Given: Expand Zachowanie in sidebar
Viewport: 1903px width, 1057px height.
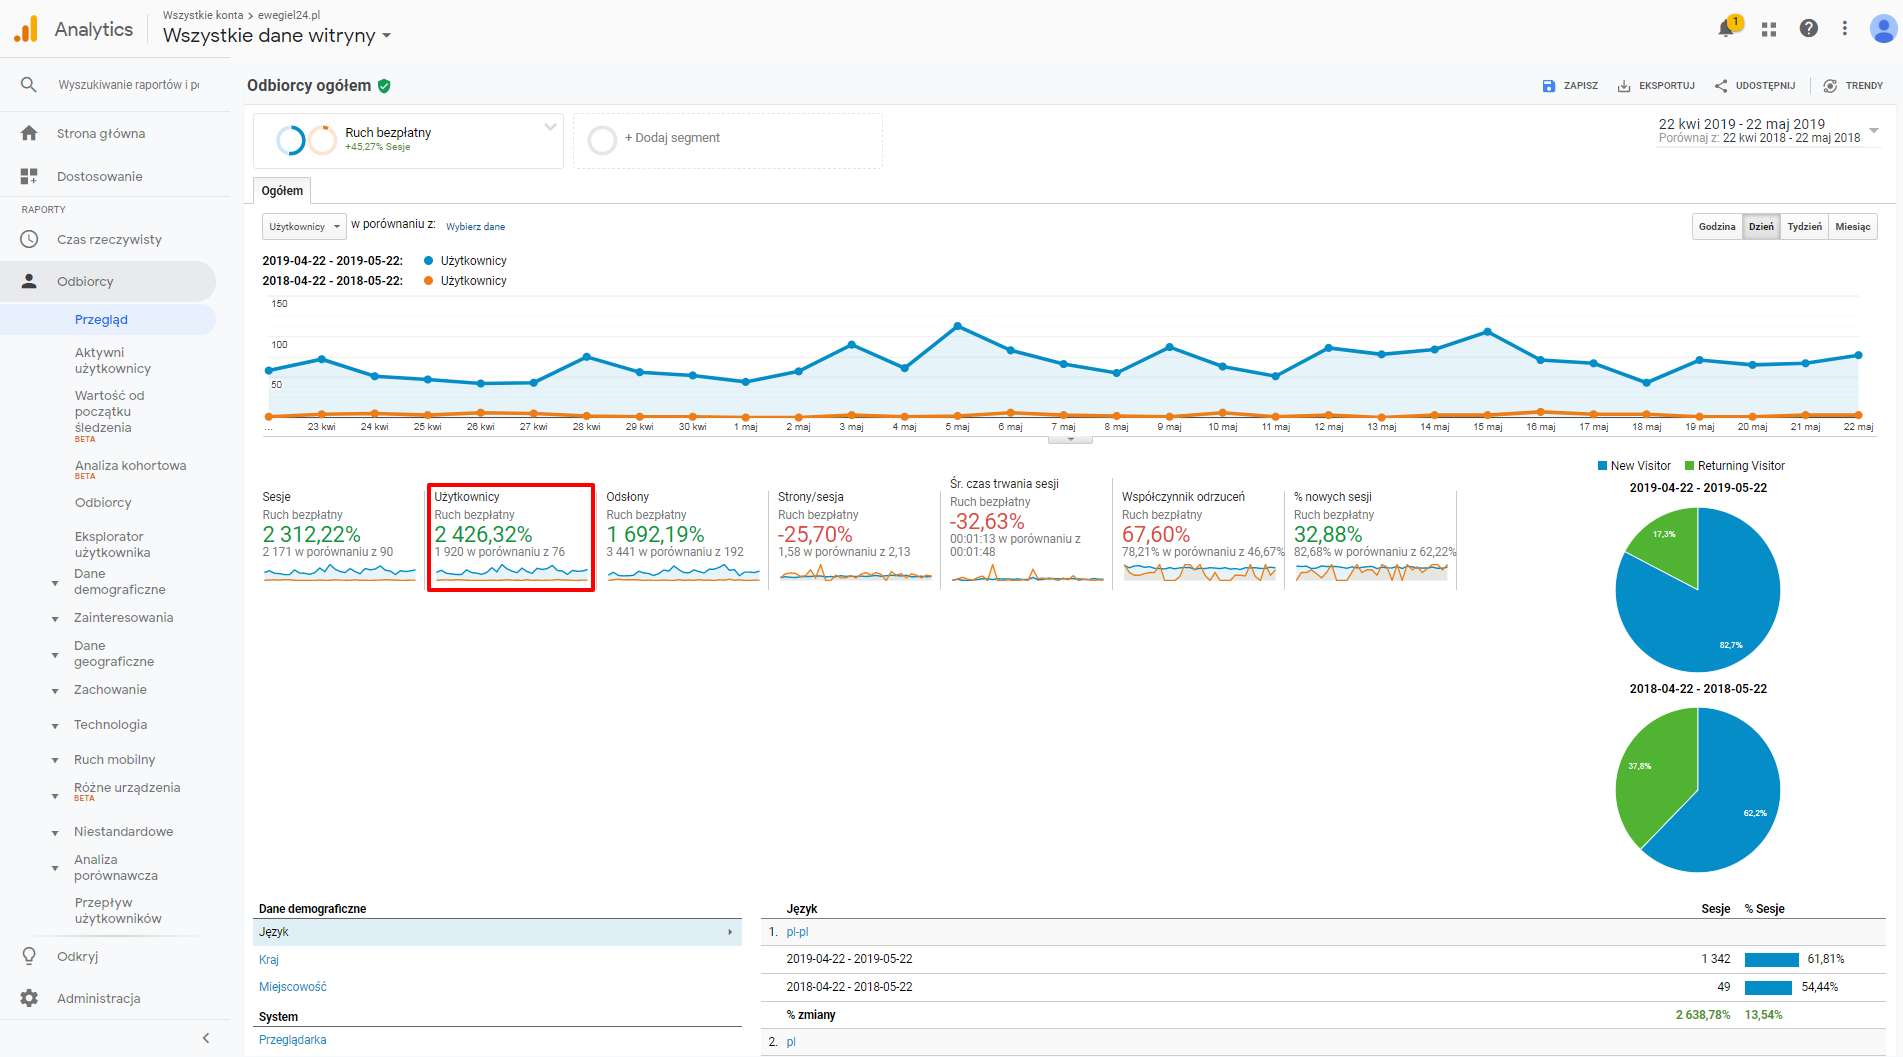Looking at the screenshot, I should tap(55, 690).
